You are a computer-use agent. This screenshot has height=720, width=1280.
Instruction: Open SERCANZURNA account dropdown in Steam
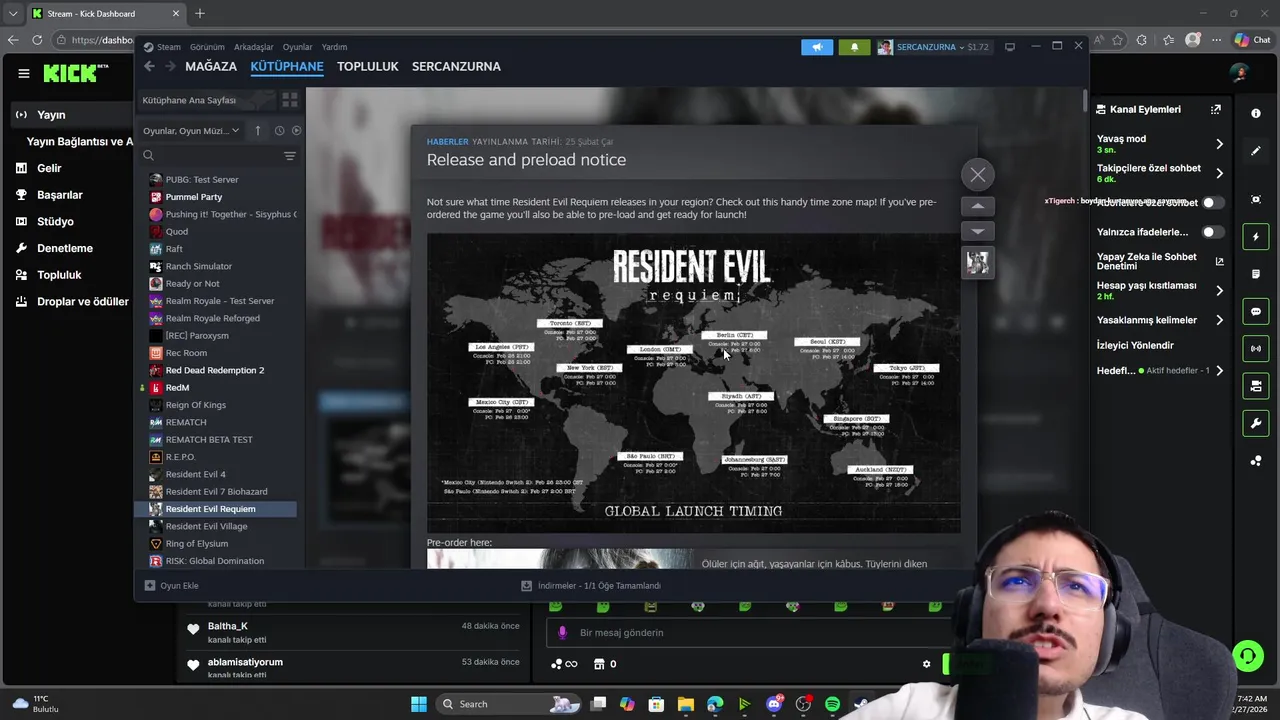coord(932,47)
